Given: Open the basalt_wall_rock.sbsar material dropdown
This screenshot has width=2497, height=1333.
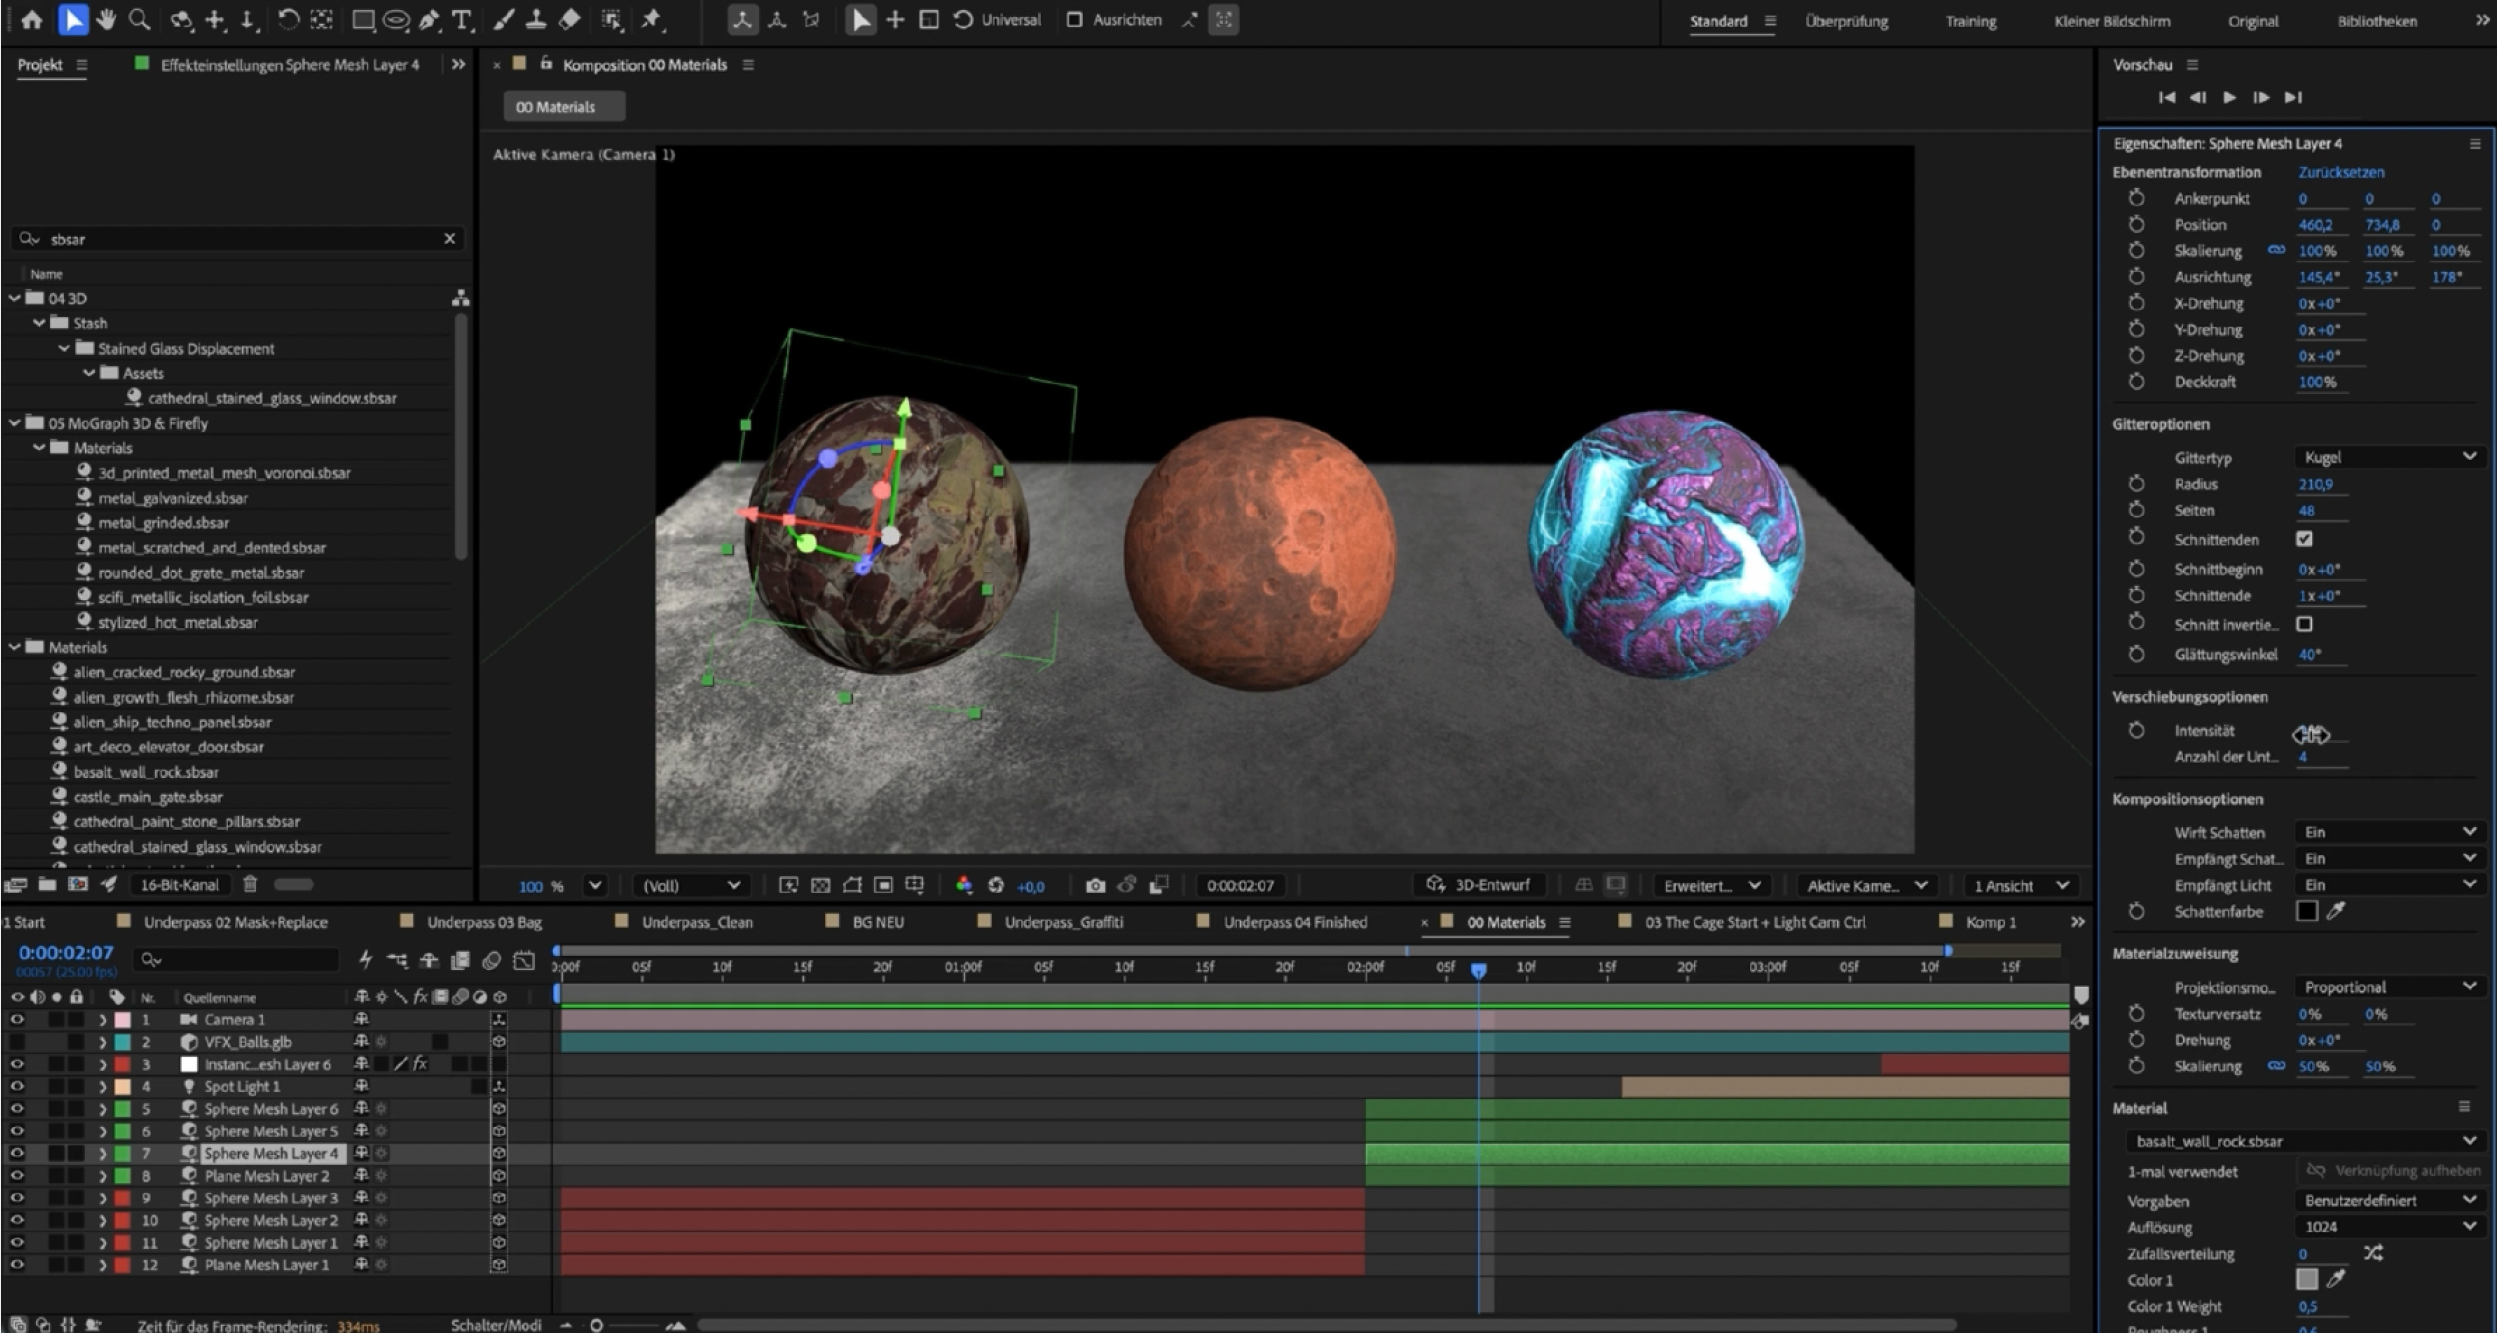Looking at the screenshot, I should coord(2304,1141).
